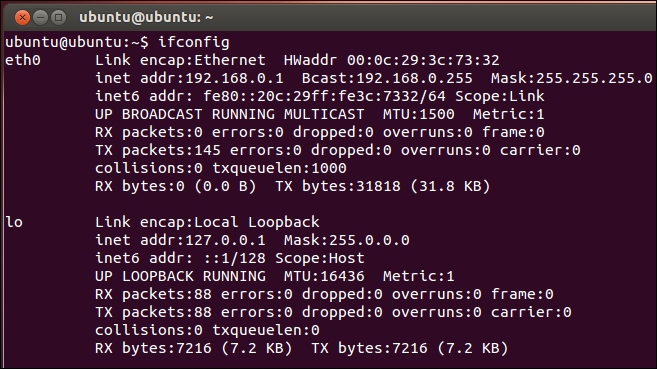Click the MTU:1500 value
The height and width of the screenshot is (369, 657).
(418, 114)
